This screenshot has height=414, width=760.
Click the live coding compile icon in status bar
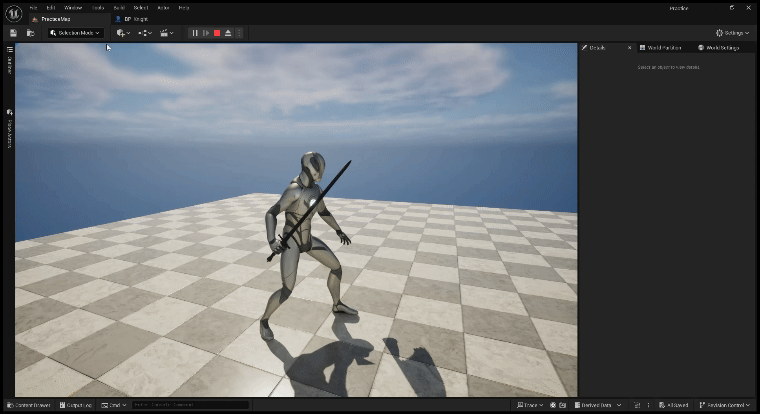point(637,405)
